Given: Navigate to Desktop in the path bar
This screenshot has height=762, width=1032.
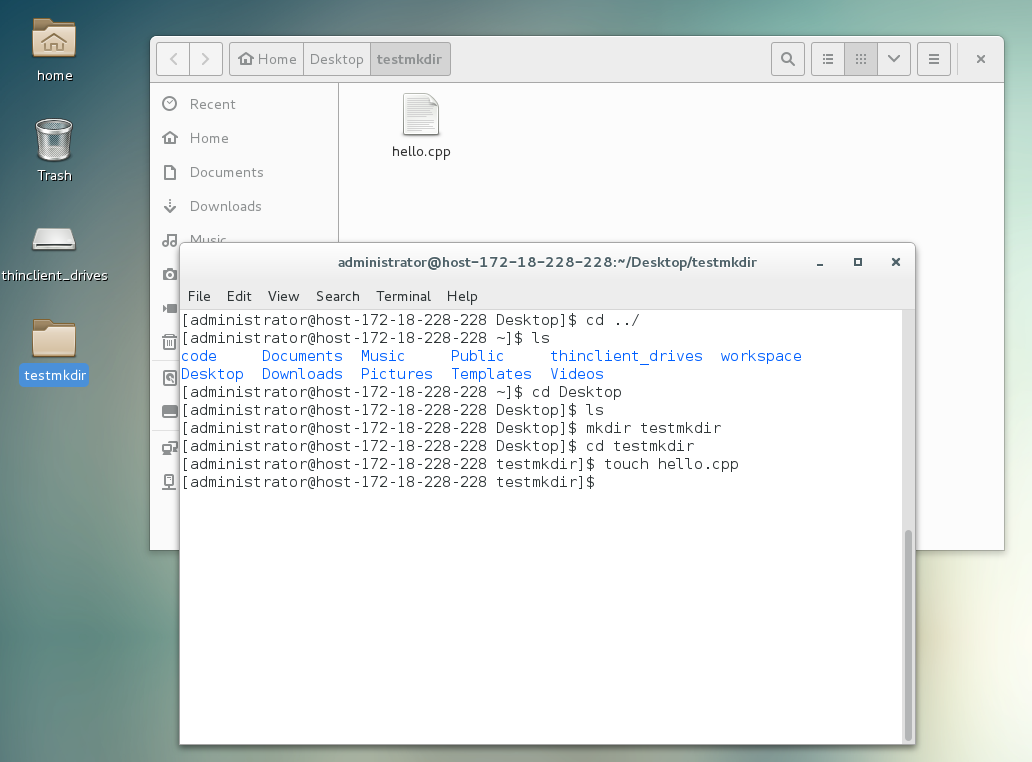Looking at the screenshot, I should (336, 59).
